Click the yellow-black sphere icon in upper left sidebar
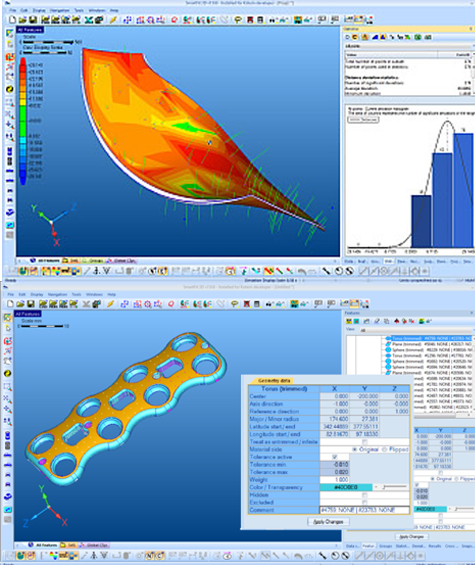Image resolution: width=475 pixels, height=565 pixels. [9, 89]
